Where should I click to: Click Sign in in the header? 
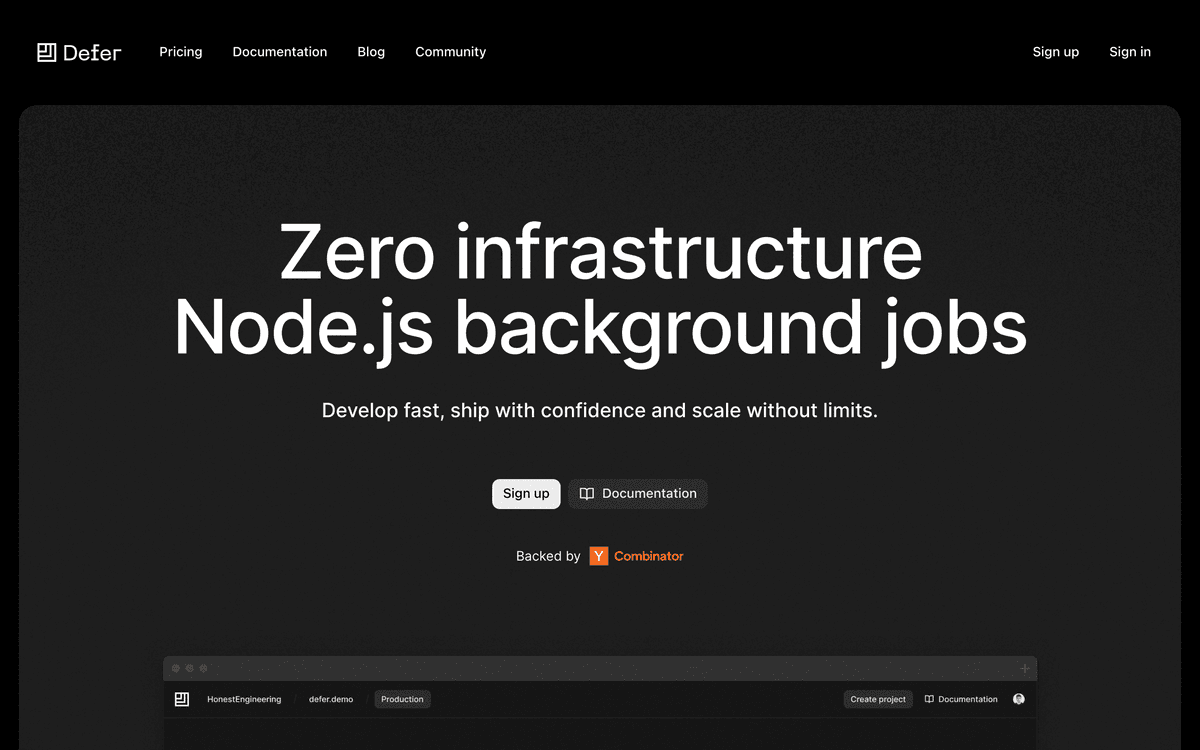coord(1130,52)
